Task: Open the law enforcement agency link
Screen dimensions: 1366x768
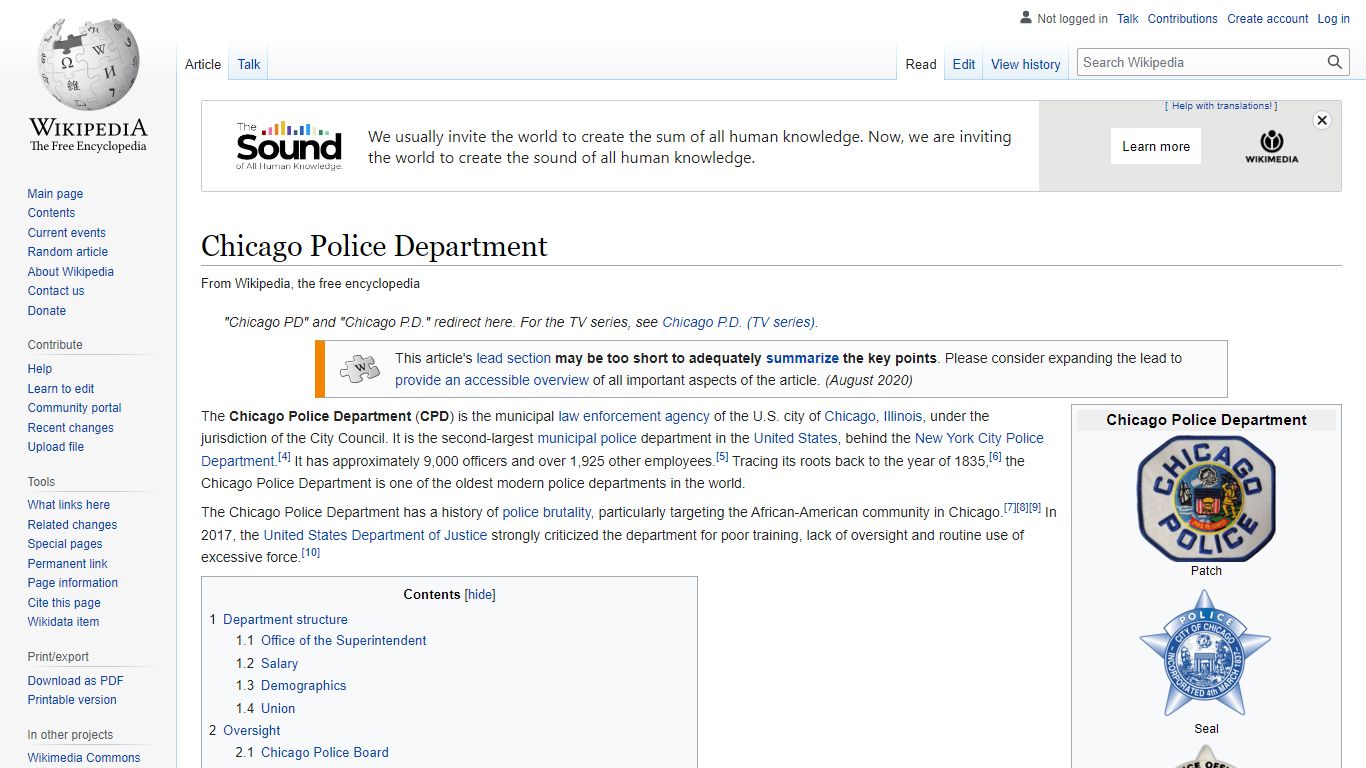Action: 634,416
